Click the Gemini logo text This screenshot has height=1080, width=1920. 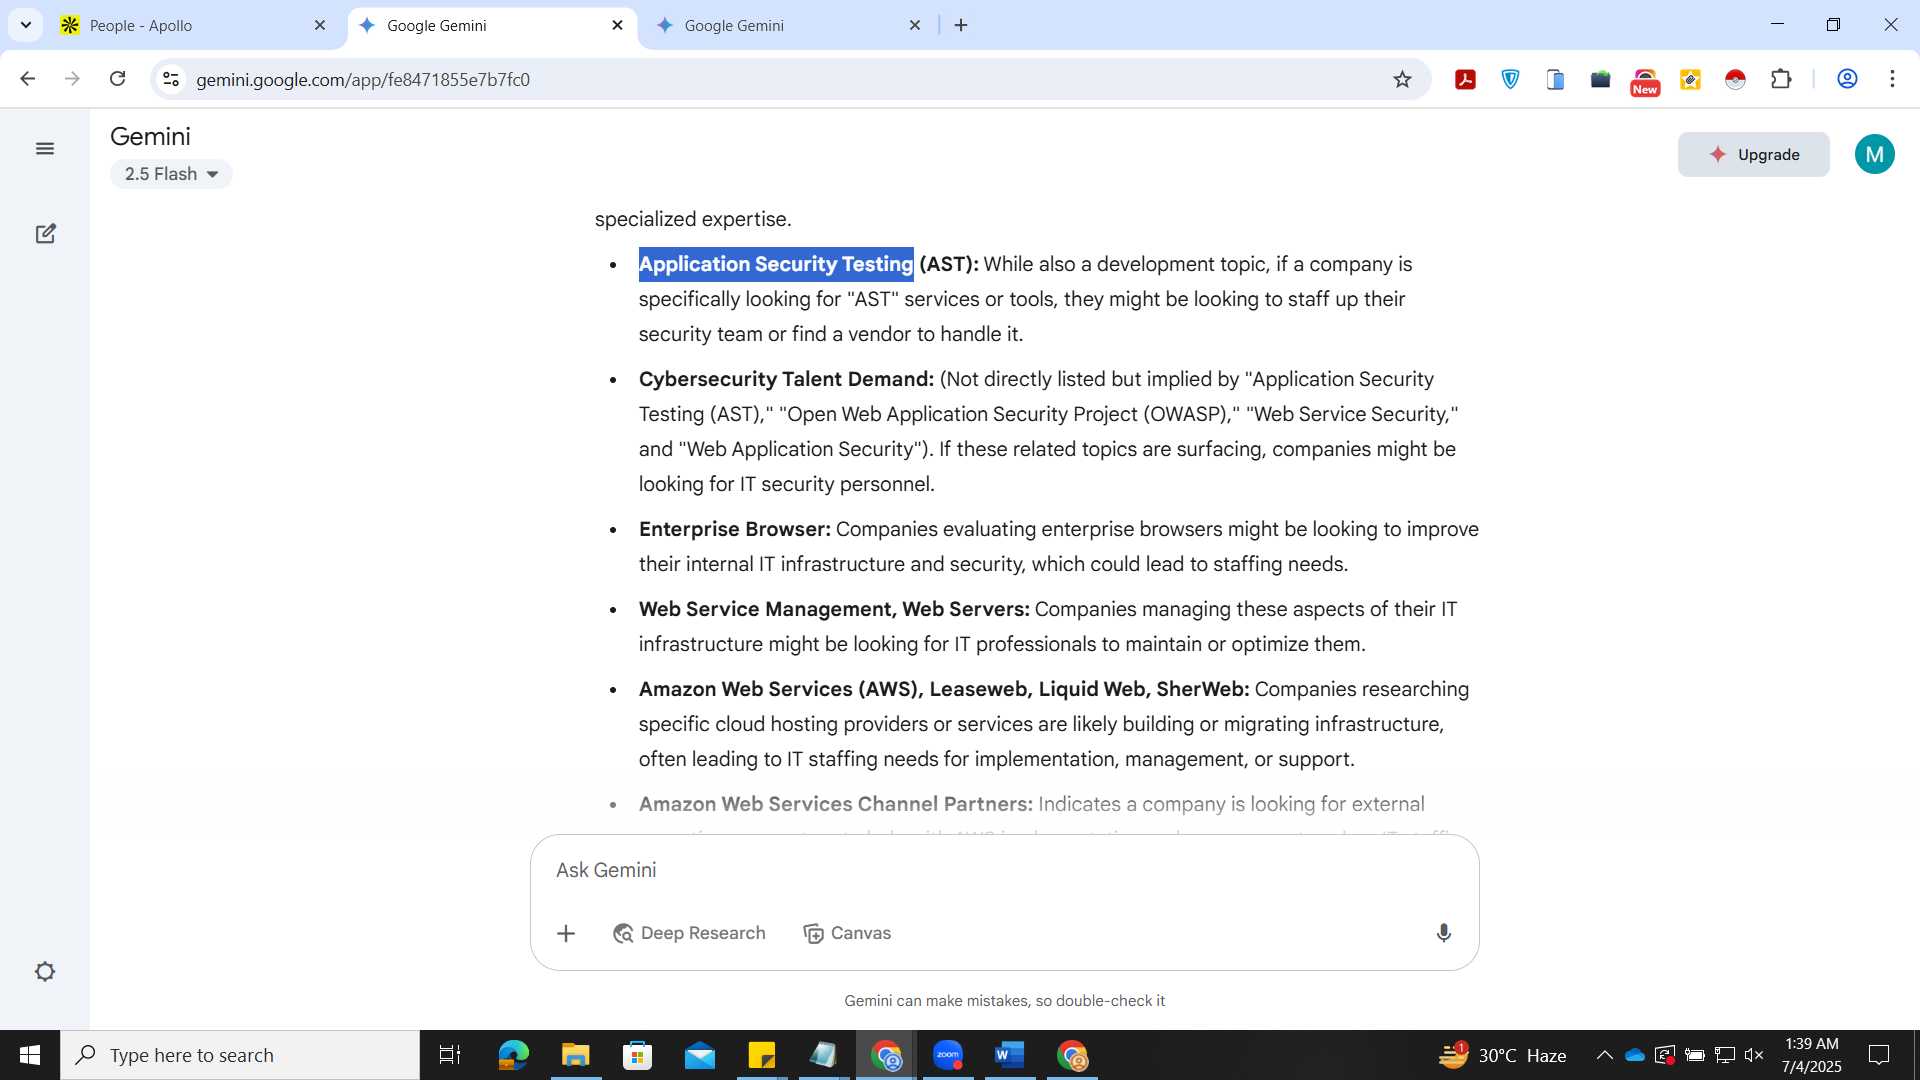tap(150, 136)
